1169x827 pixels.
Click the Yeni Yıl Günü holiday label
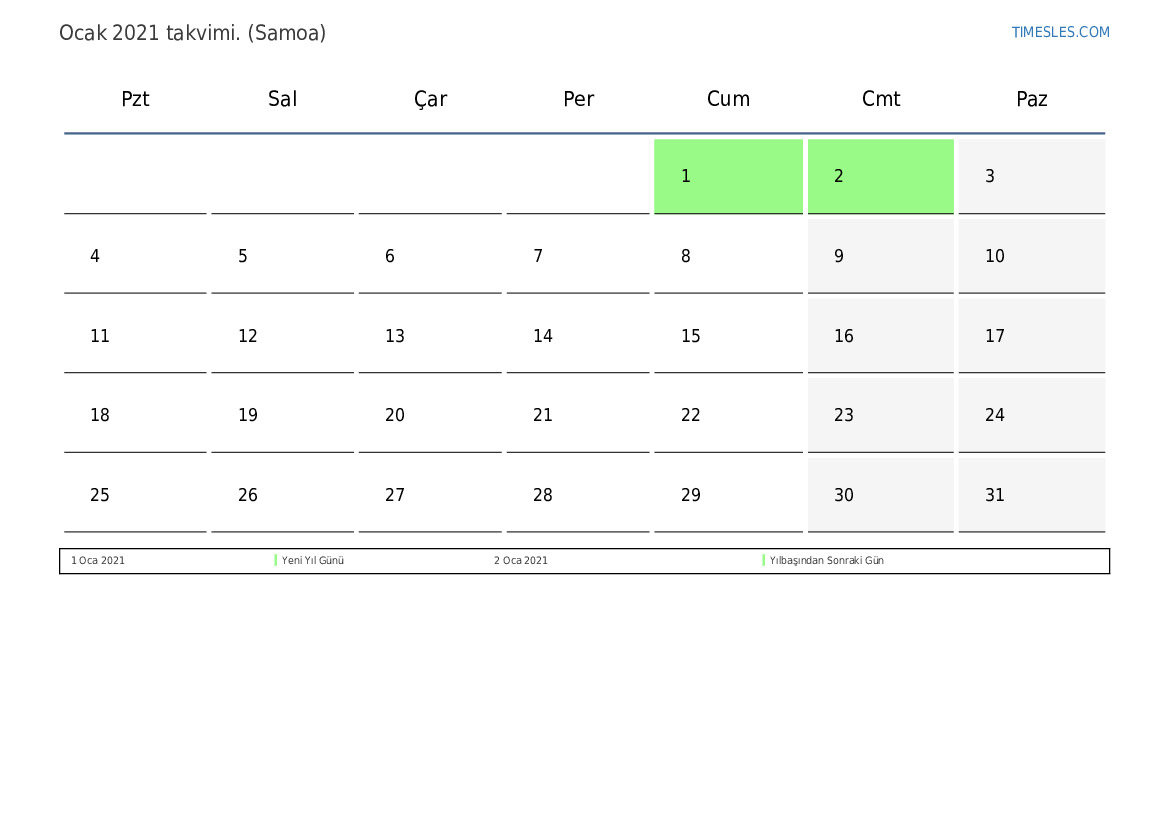pos(313,561)
